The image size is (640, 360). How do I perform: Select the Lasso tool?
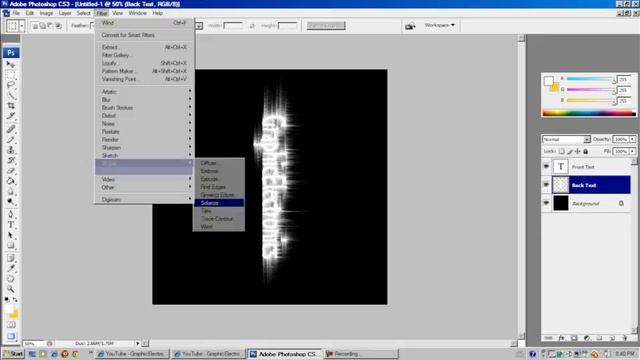point(11,85)
